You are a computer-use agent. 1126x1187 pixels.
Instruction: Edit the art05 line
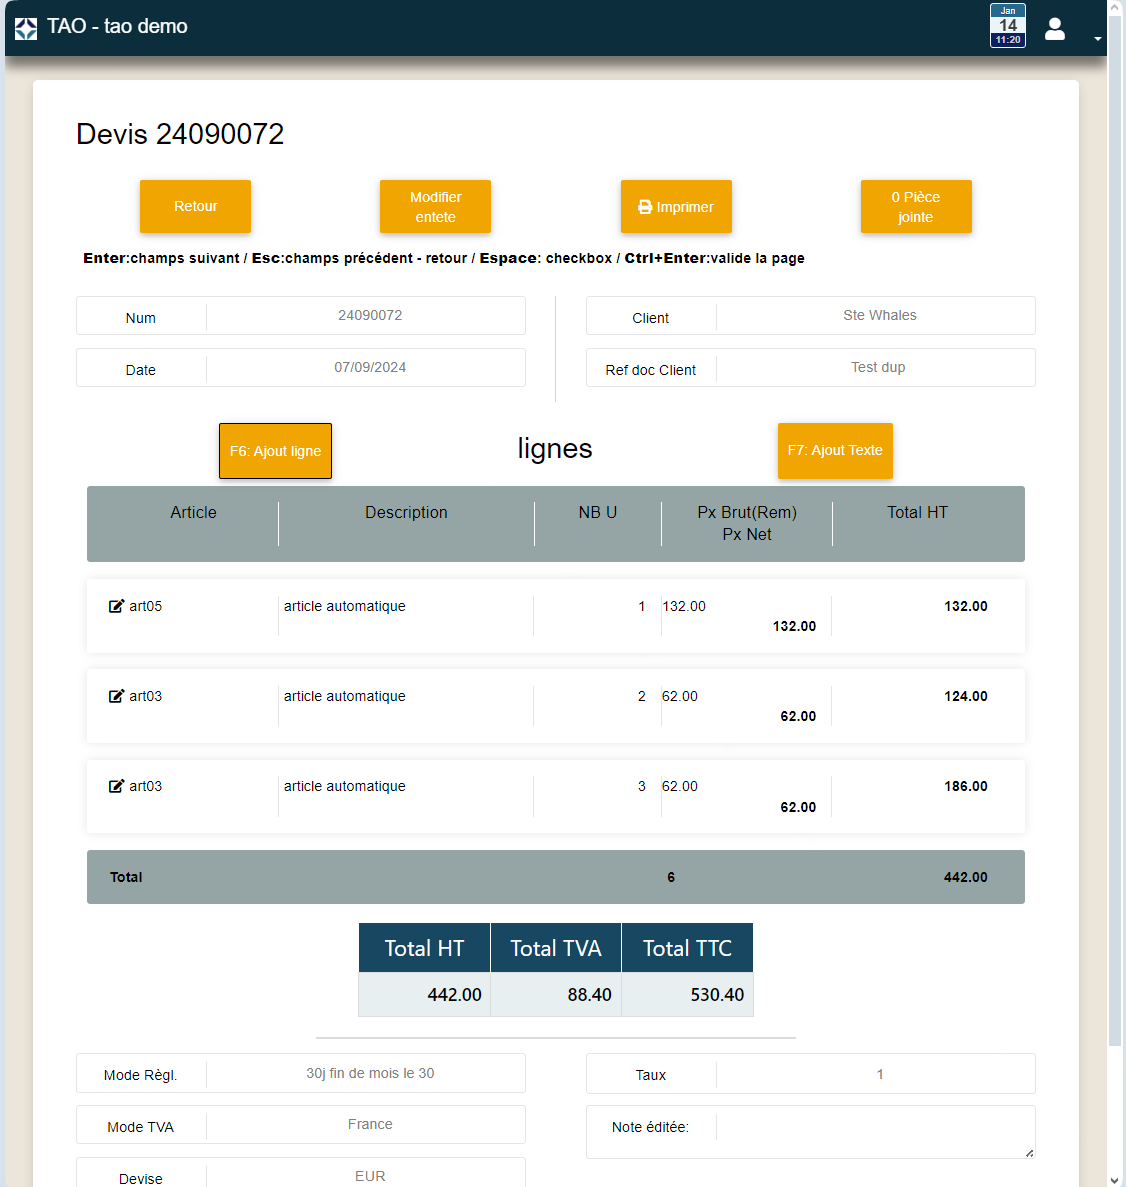tap(117, 606)
